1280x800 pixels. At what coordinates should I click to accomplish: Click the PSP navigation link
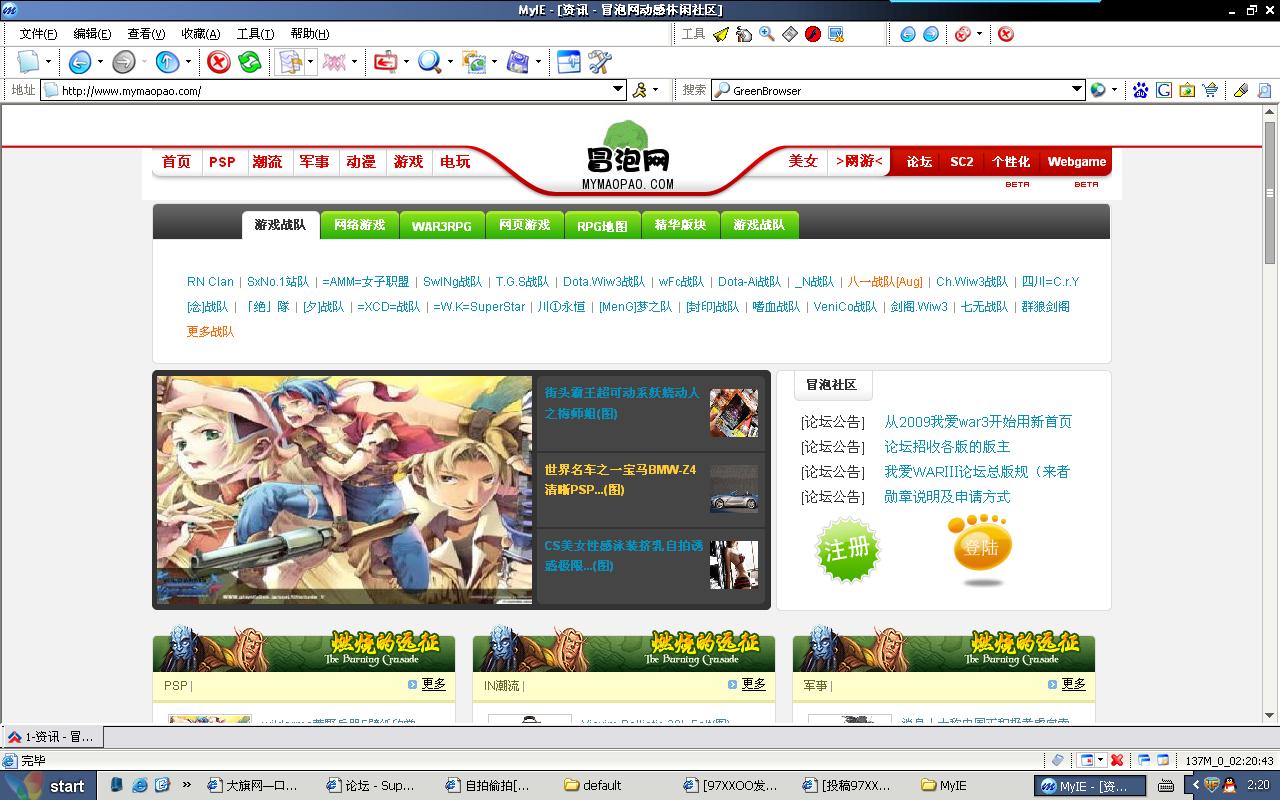pyautogui.click(x=222, y=162)
